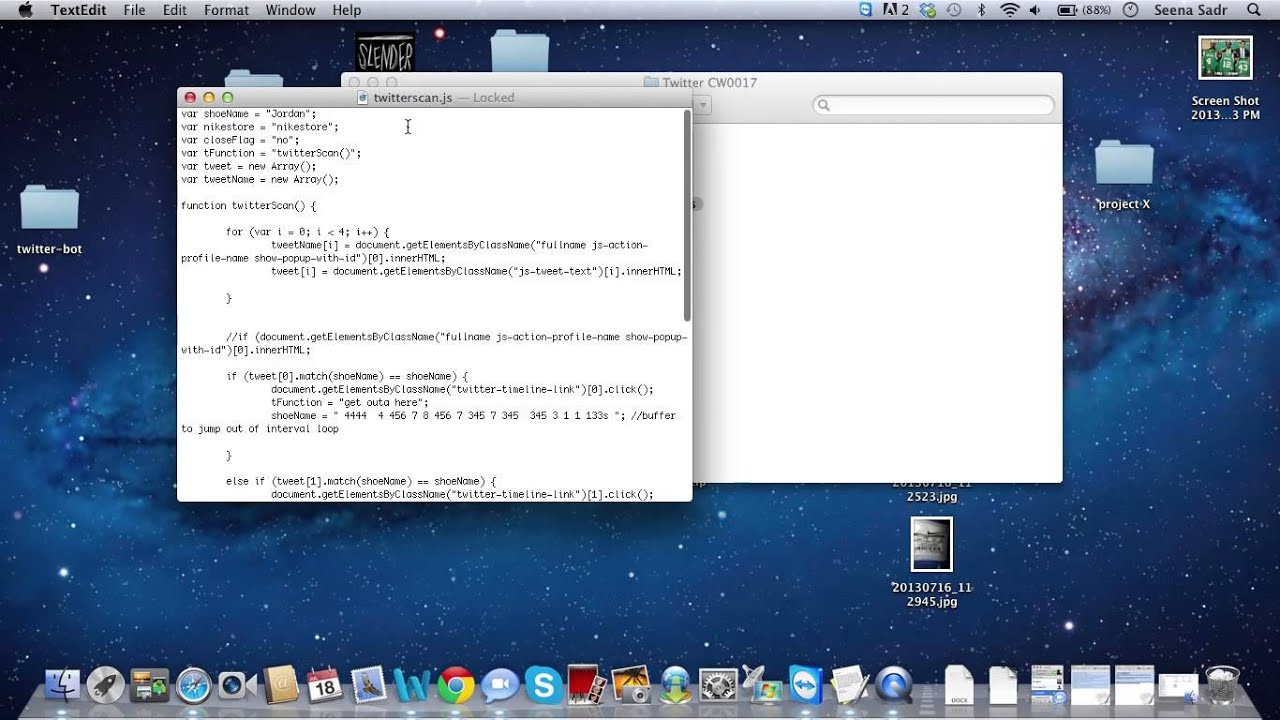The image size is (1280, 720).
Task: Open iPhoto camera icon in Dock
Action: [631, 685]
